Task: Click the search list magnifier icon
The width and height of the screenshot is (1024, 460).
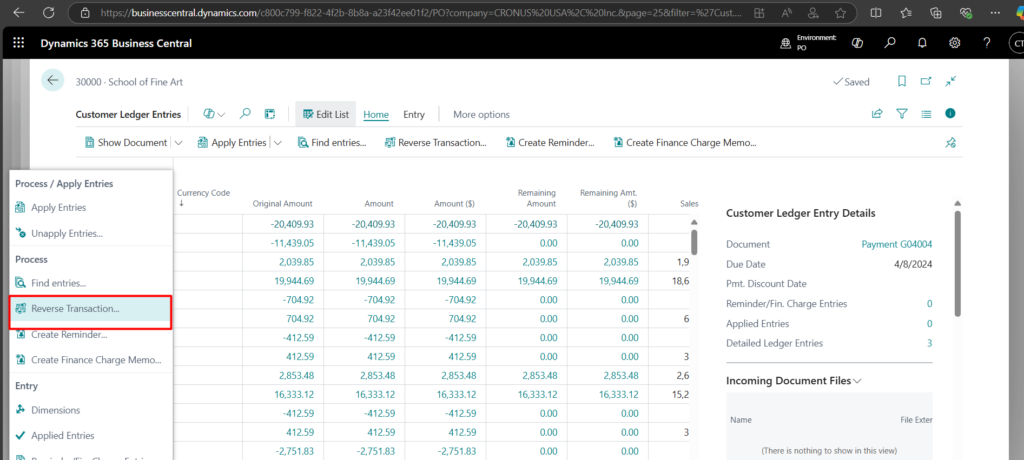Action: (245, 114)
